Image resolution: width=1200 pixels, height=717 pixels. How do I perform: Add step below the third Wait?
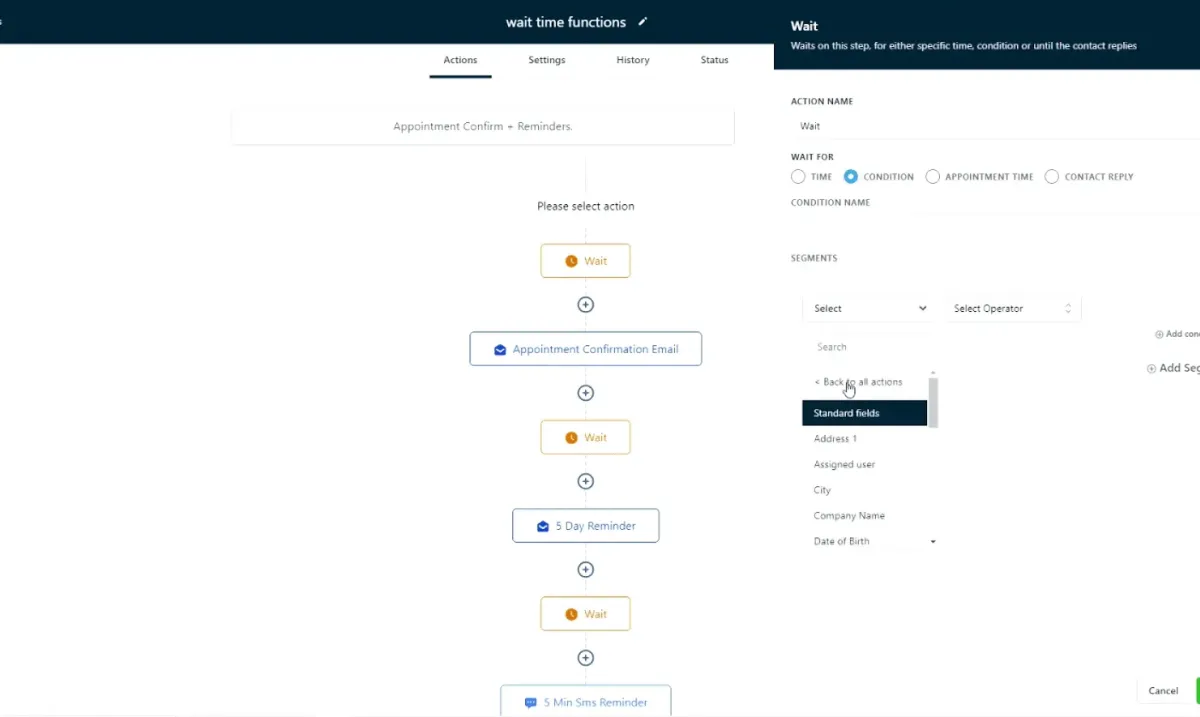(586, 658)
